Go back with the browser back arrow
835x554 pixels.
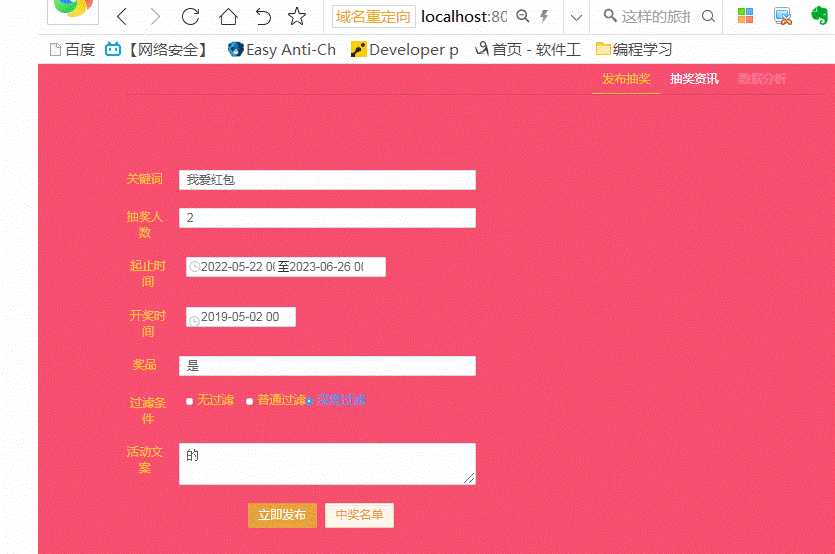(x=122, y=17)
